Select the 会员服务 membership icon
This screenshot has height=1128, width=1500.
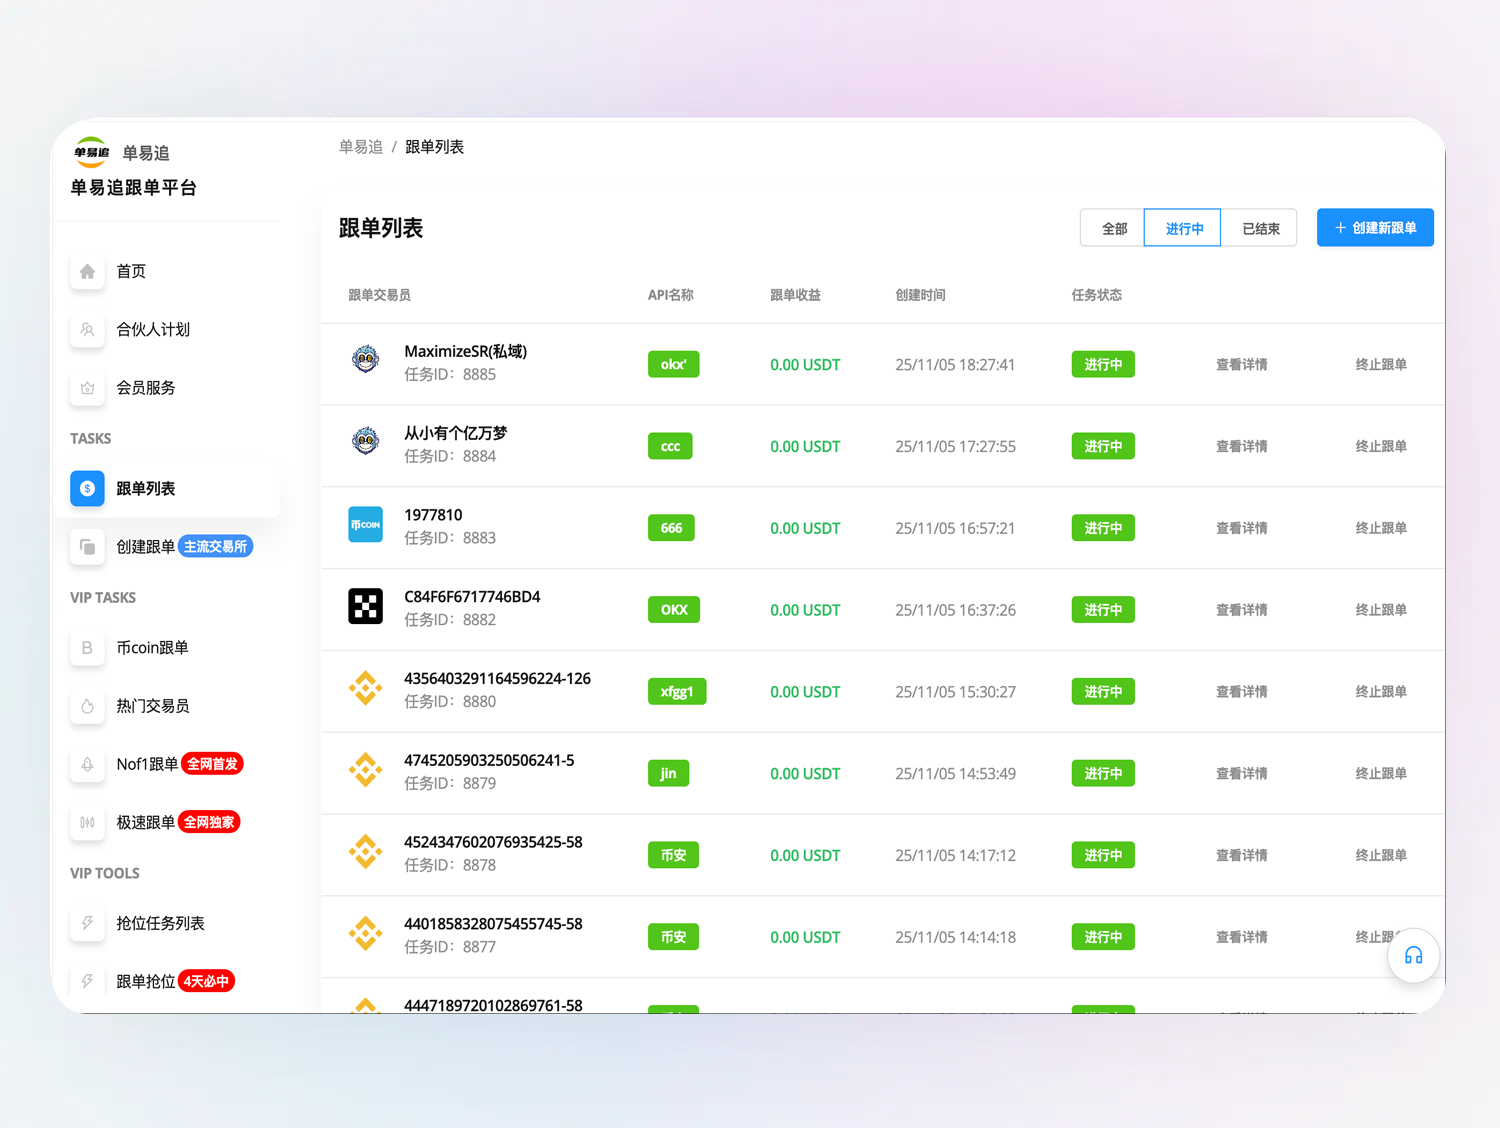click(x=87, y=388)
